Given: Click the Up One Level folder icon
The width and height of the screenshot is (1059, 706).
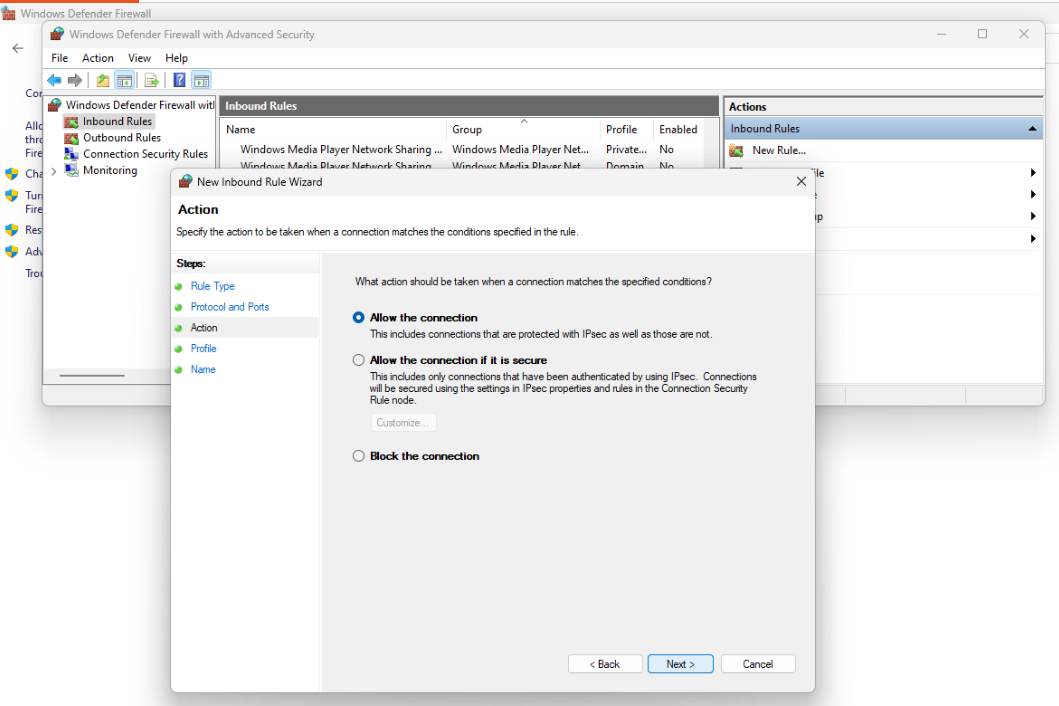Looking at the screenshot, I should point(103,80).
